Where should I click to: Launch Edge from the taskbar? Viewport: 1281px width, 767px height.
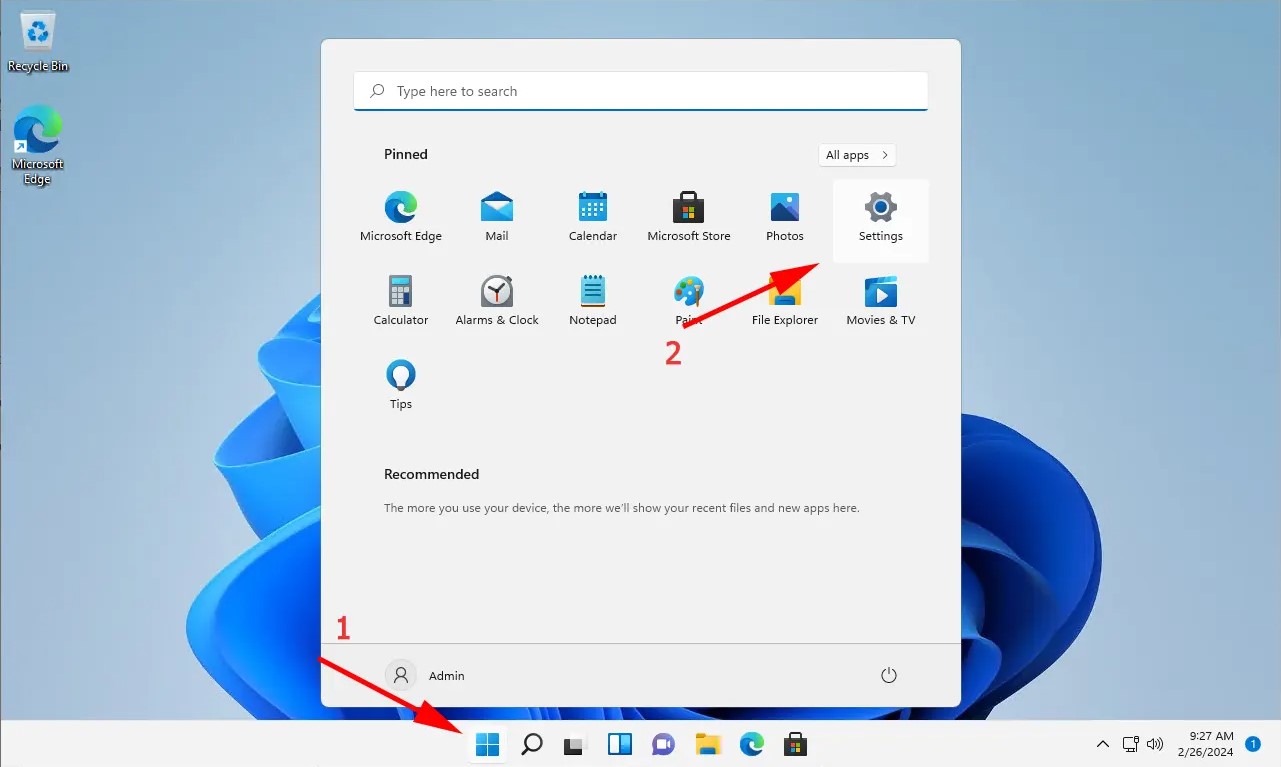[x=752, y=744]
